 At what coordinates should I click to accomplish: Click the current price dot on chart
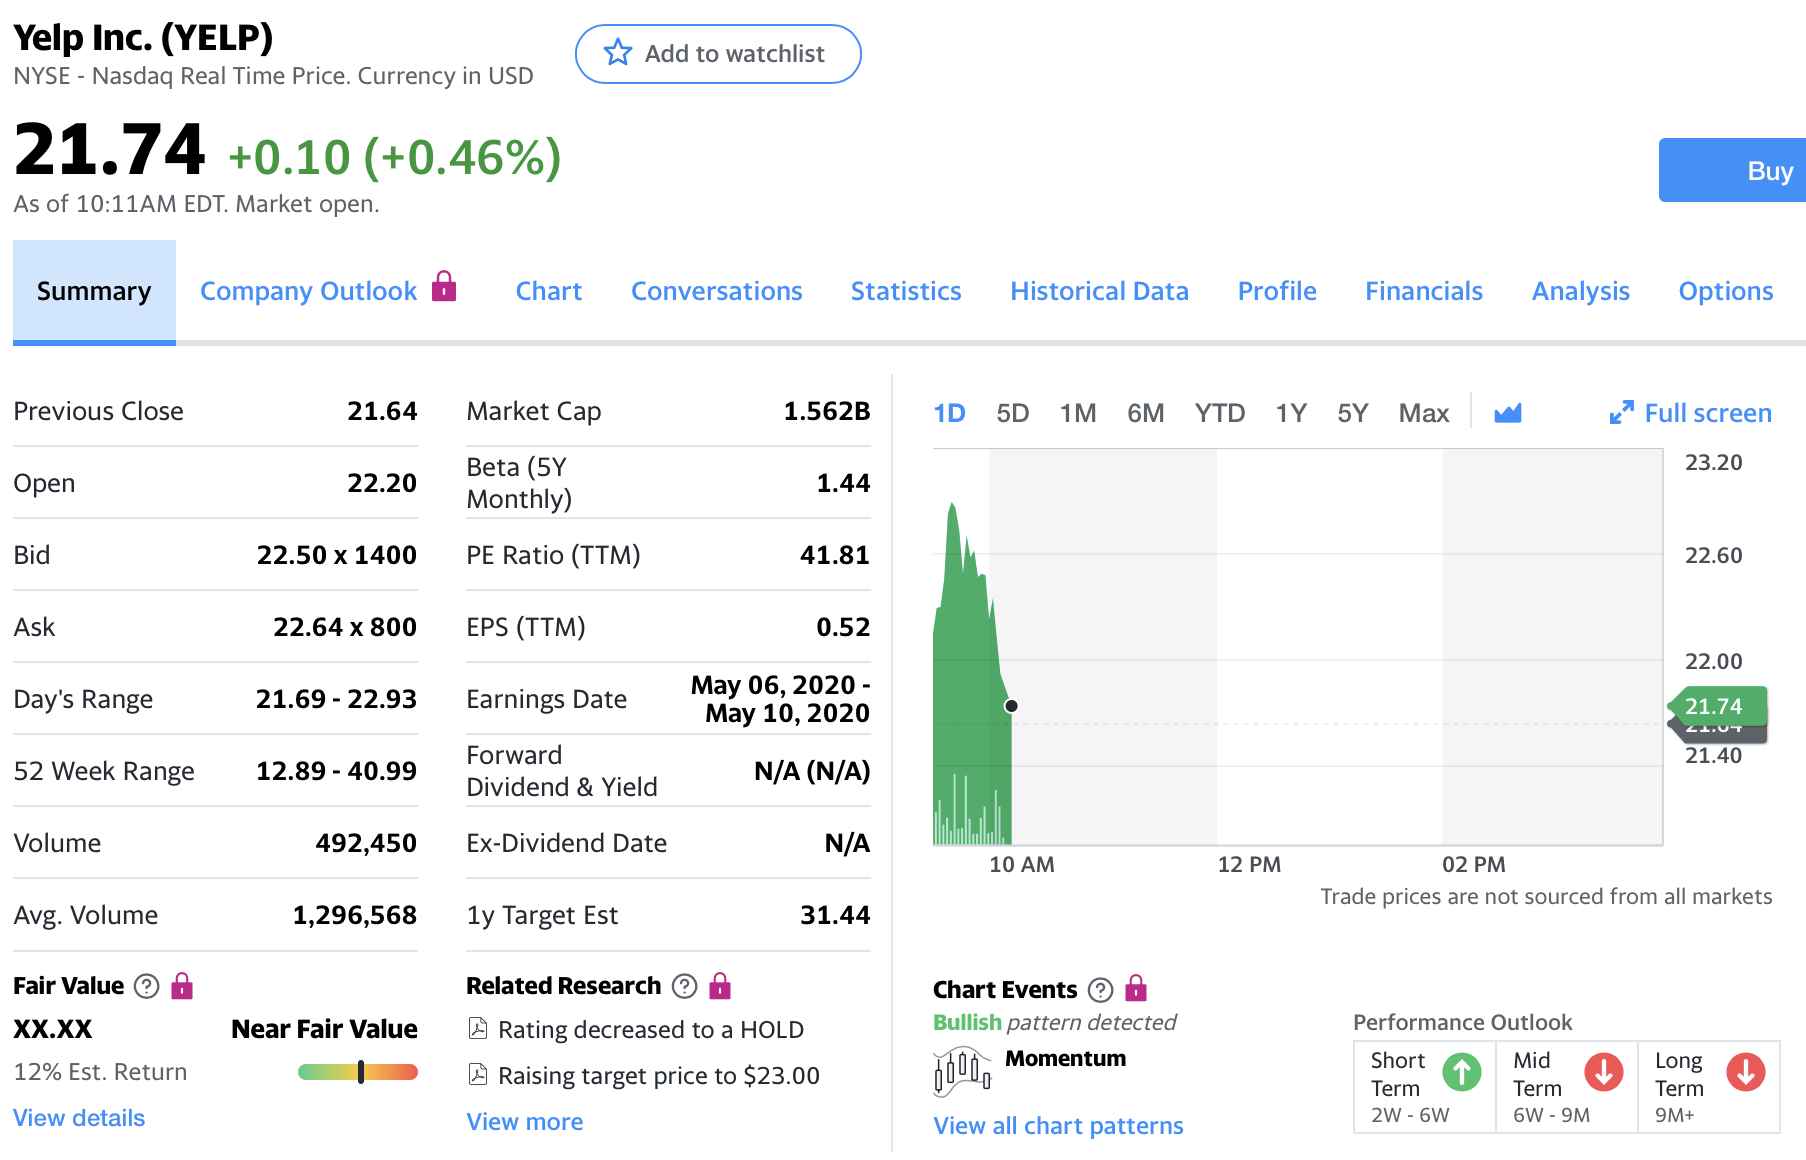click(1011, 706)
